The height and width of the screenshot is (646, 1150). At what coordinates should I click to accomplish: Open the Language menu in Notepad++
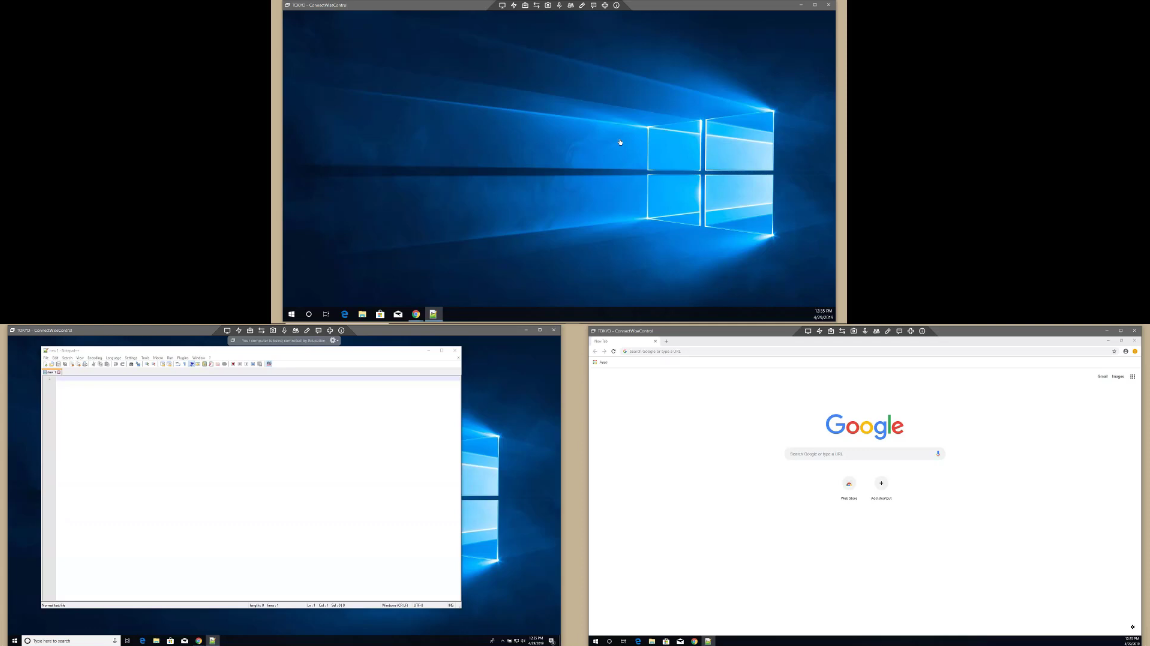pos(113,358)
